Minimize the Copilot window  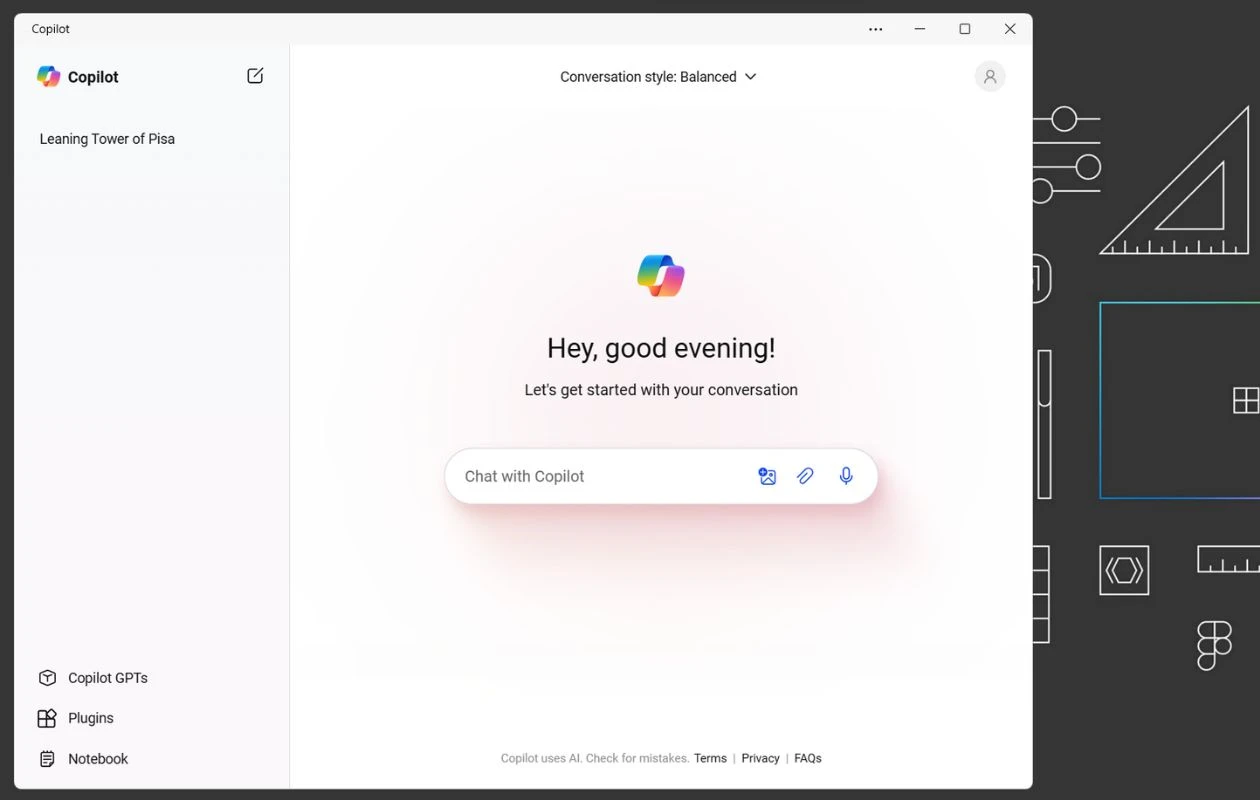coord(920,29)
